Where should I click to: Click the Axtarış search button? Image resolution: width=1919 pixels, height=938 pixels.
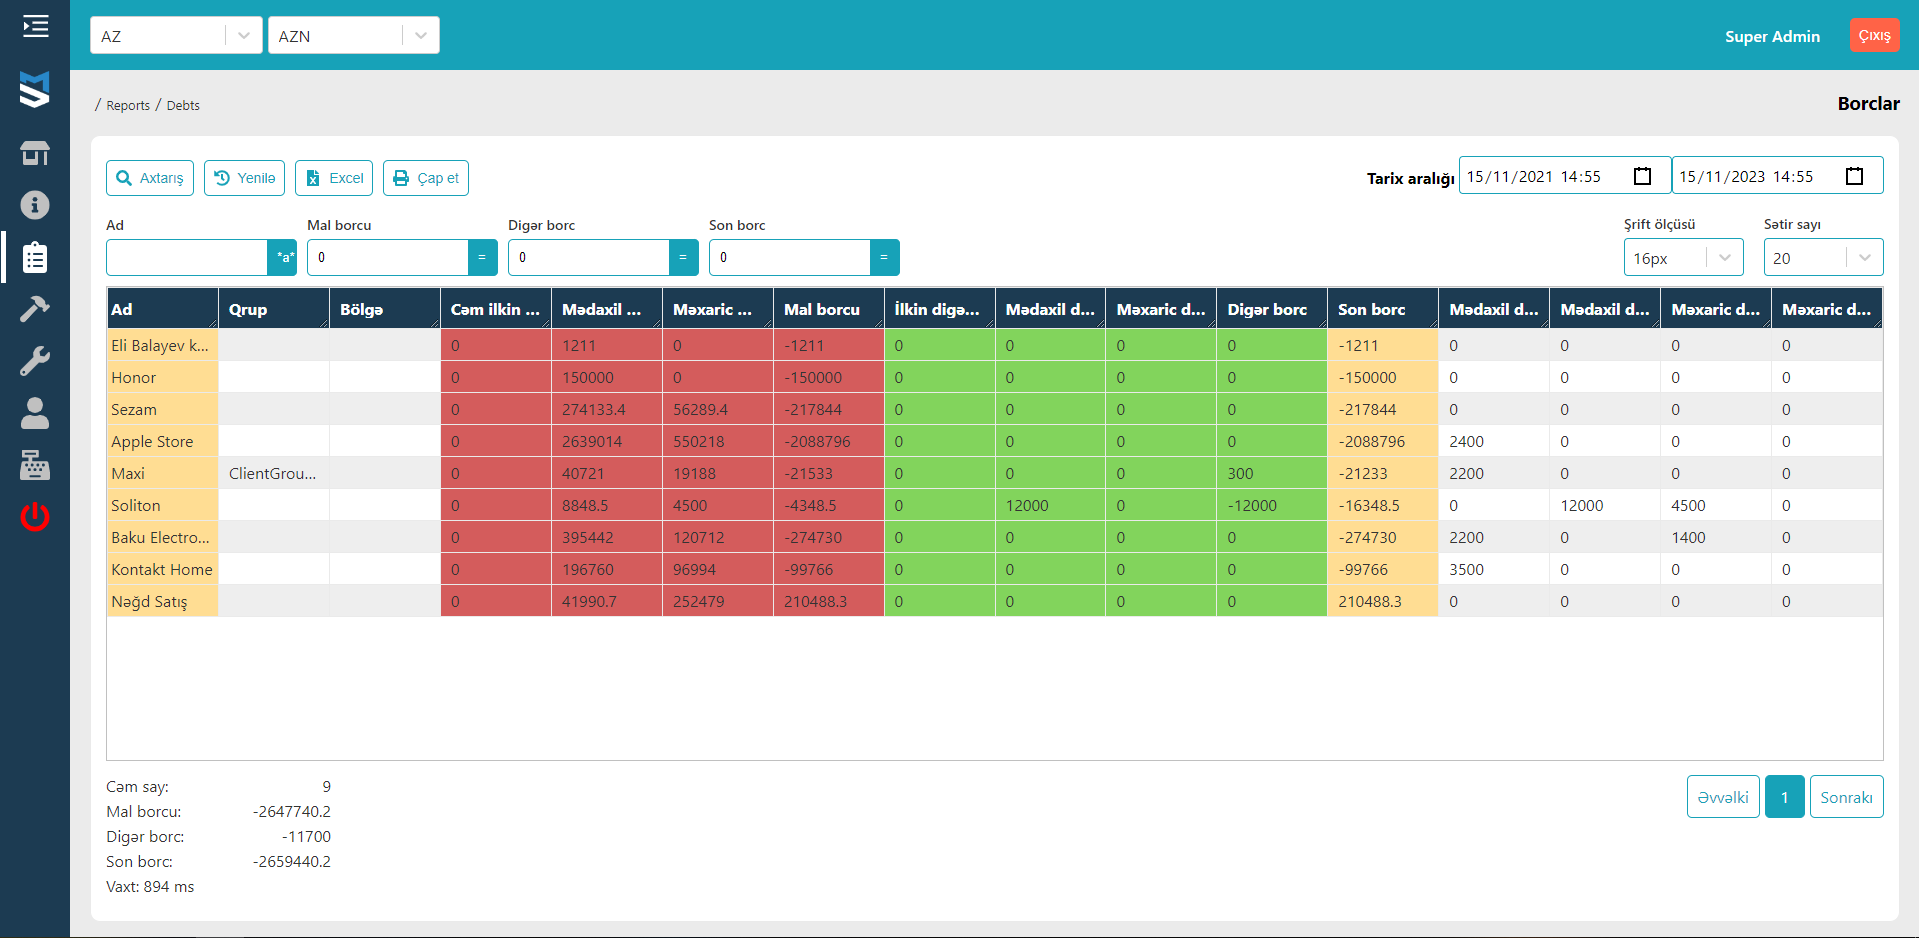pos(150,178)
